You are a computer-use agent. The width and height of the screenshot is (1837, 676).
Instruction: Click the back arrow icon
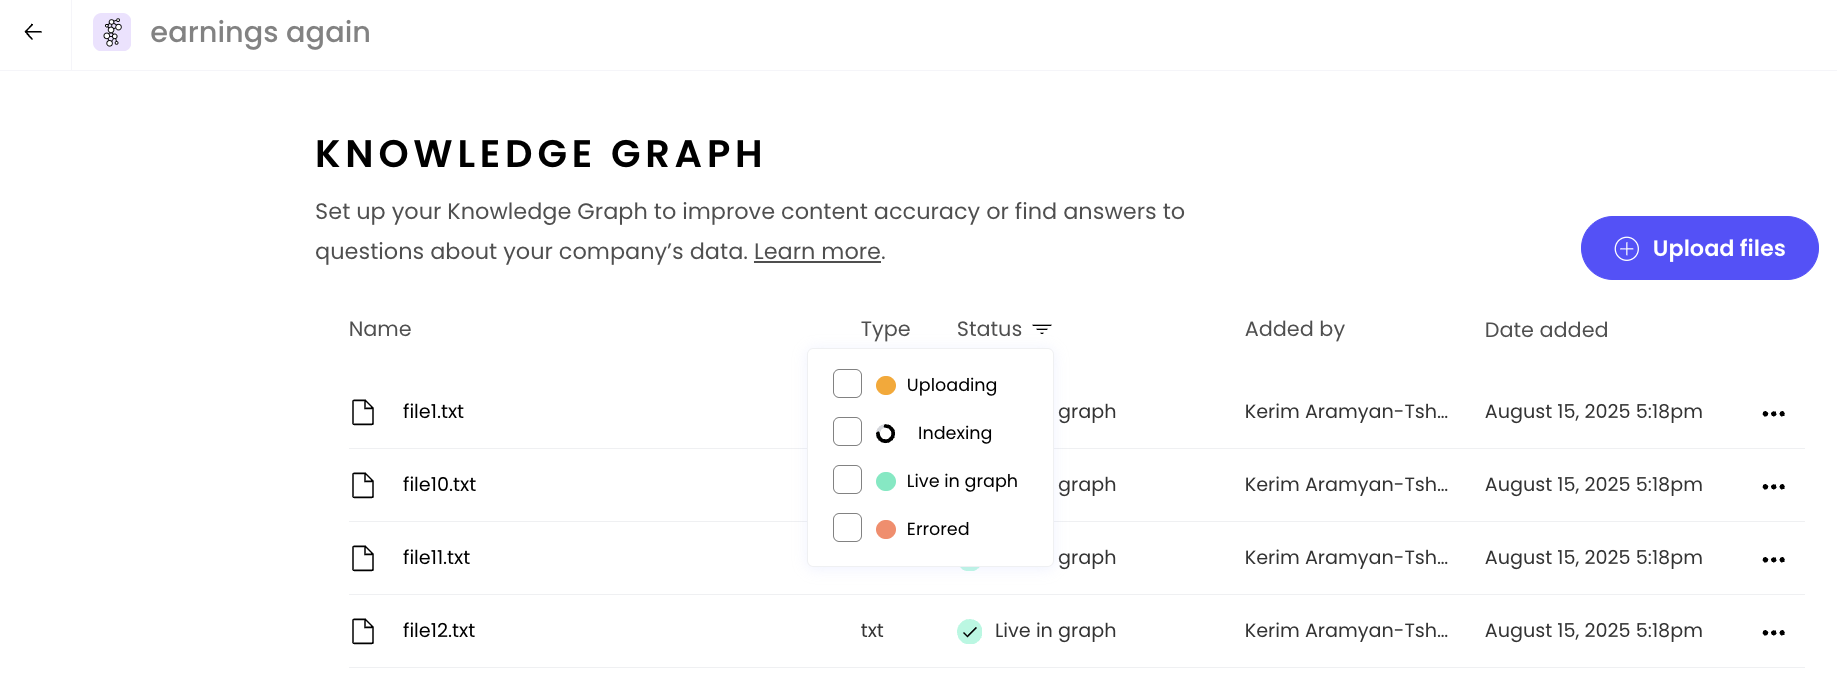(33, 32)
